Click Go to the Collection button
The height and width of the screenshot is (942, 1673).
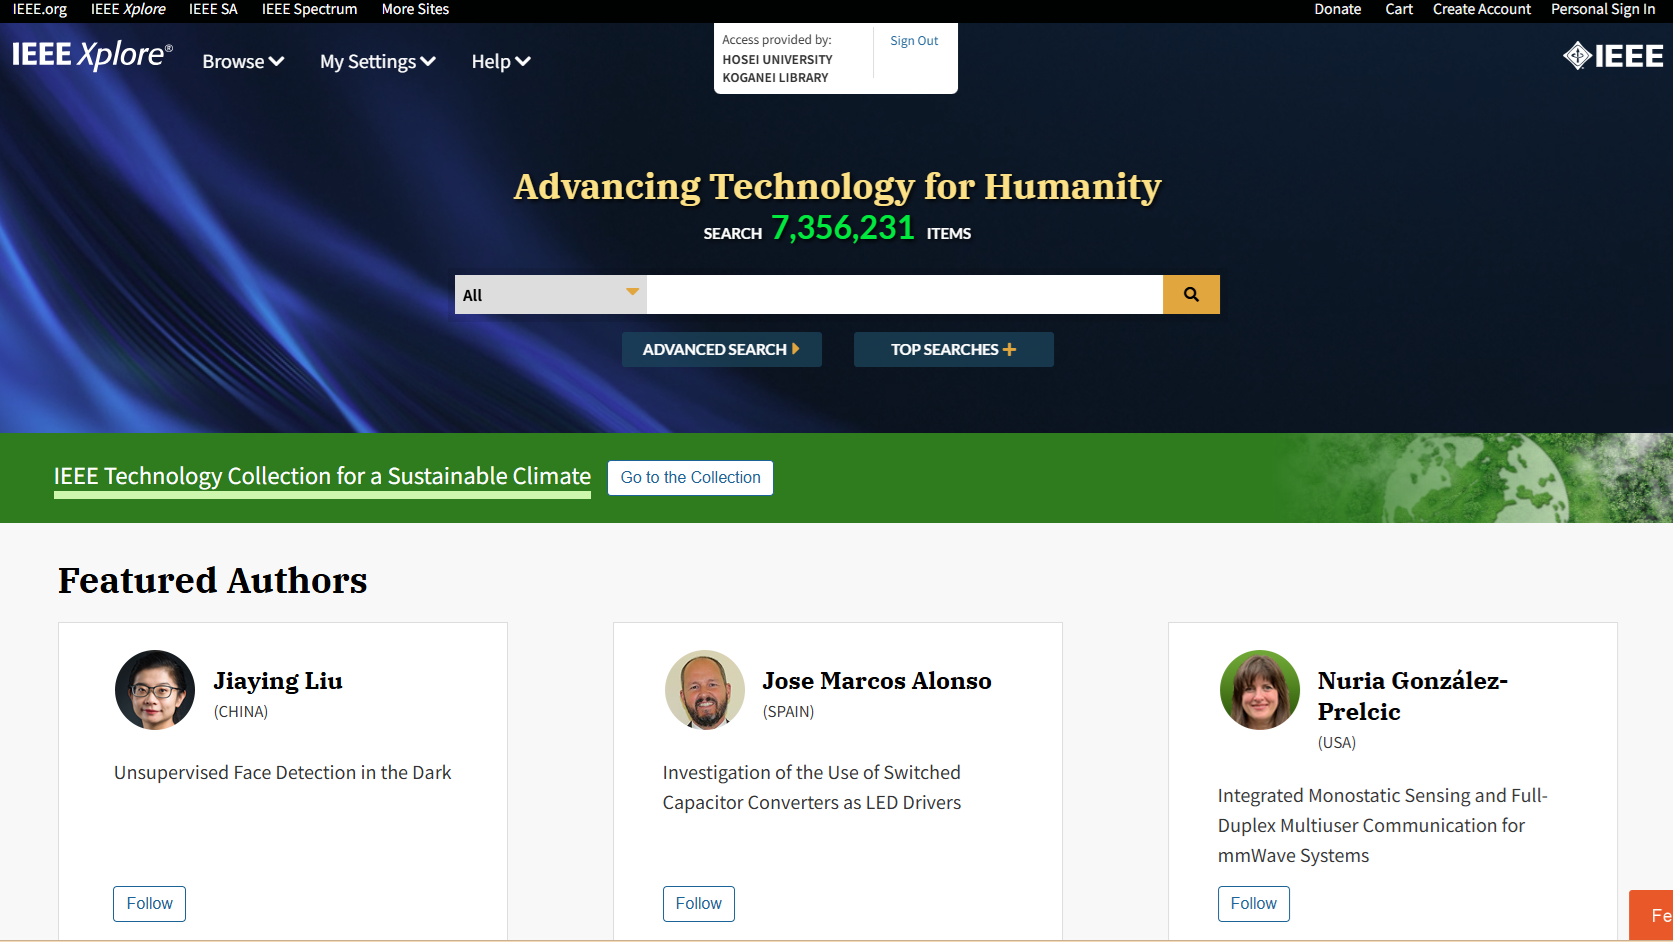691,478
